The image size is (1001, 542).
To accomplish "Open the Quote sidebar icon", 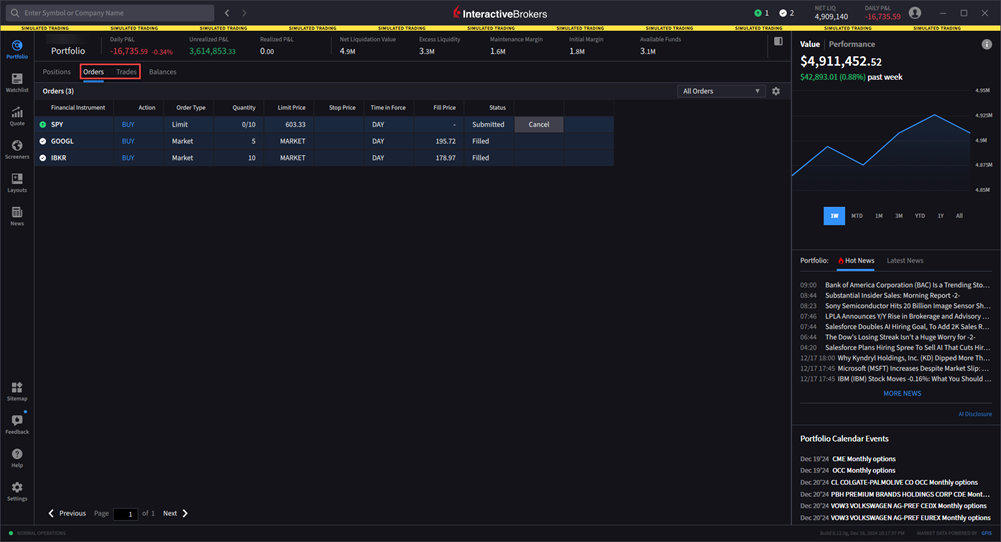I will point(17,116).
